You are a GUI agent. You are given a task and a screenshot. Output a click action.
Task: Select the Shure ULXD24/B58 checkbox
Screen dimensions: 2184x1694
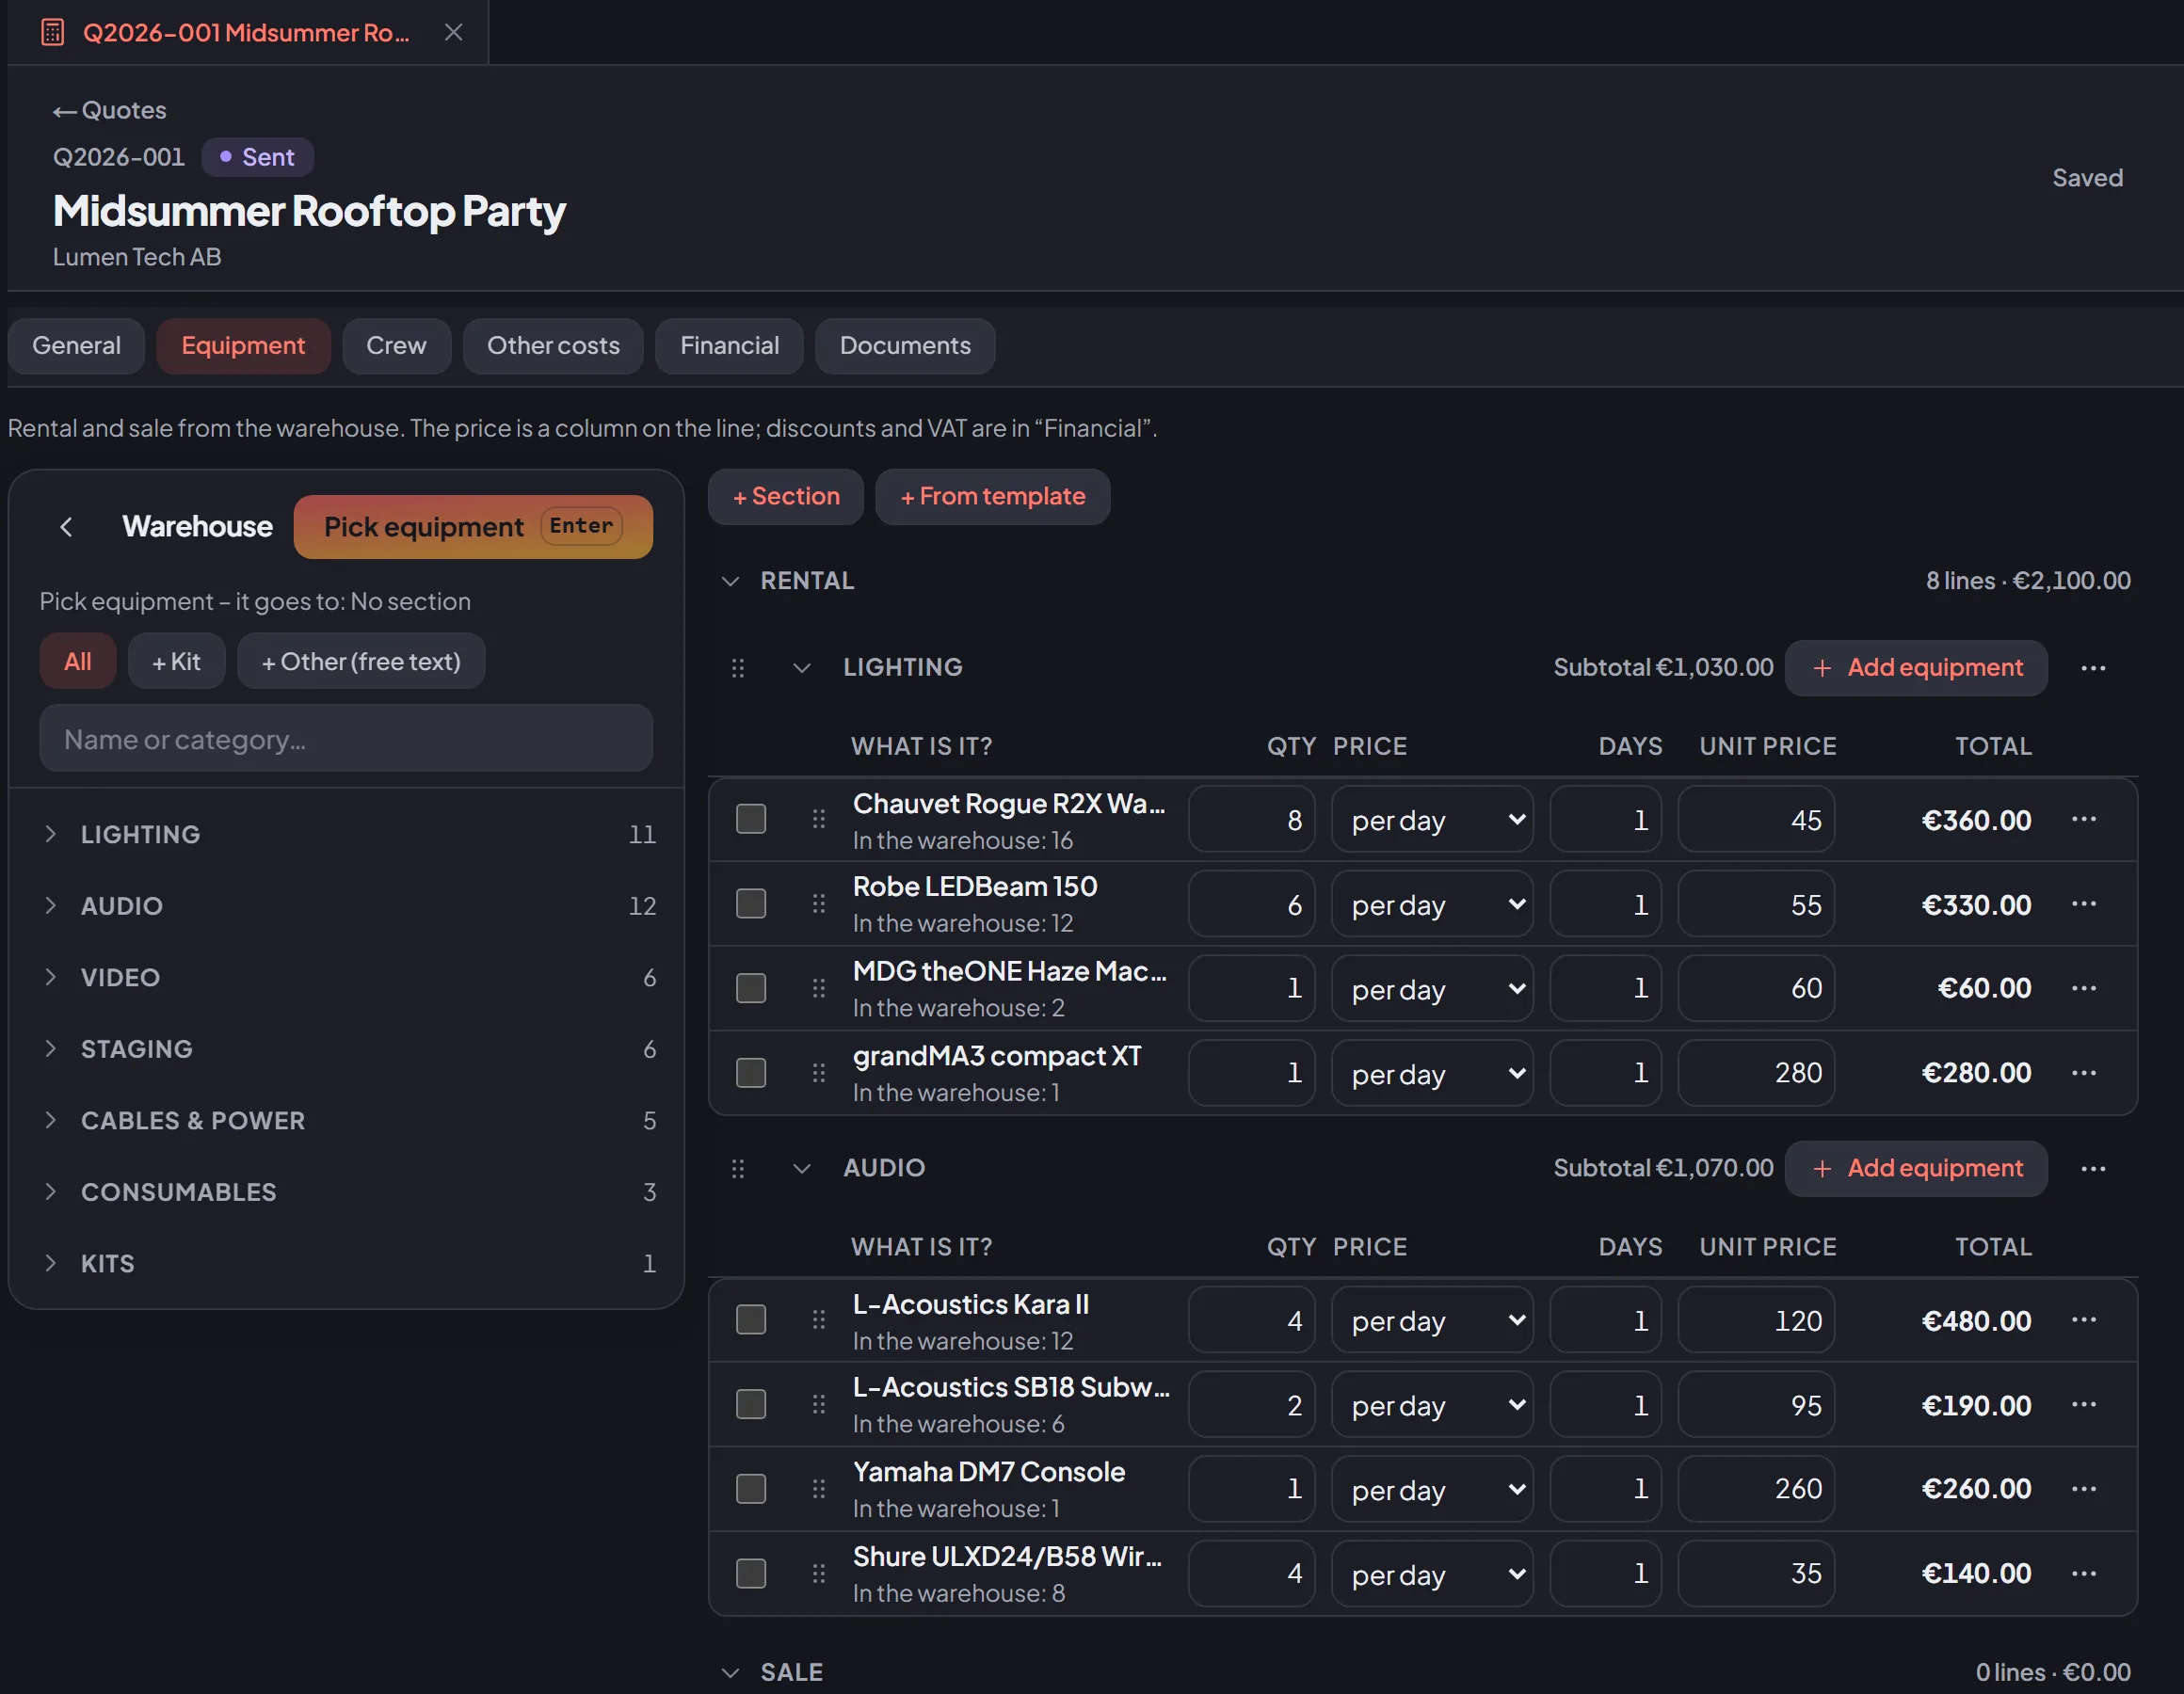(x=751, y=1574)
